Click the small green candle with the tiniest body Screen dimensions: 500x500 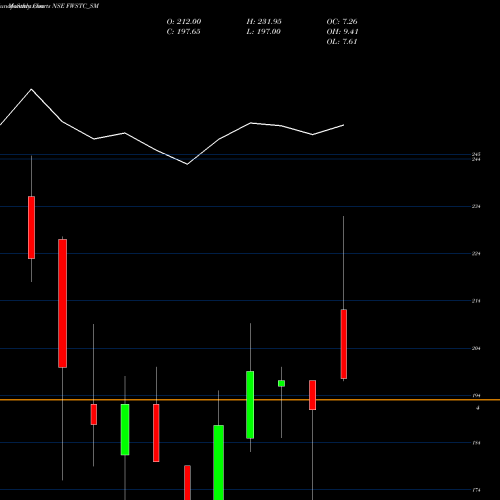pyautogui.click(x=281, y=383)
